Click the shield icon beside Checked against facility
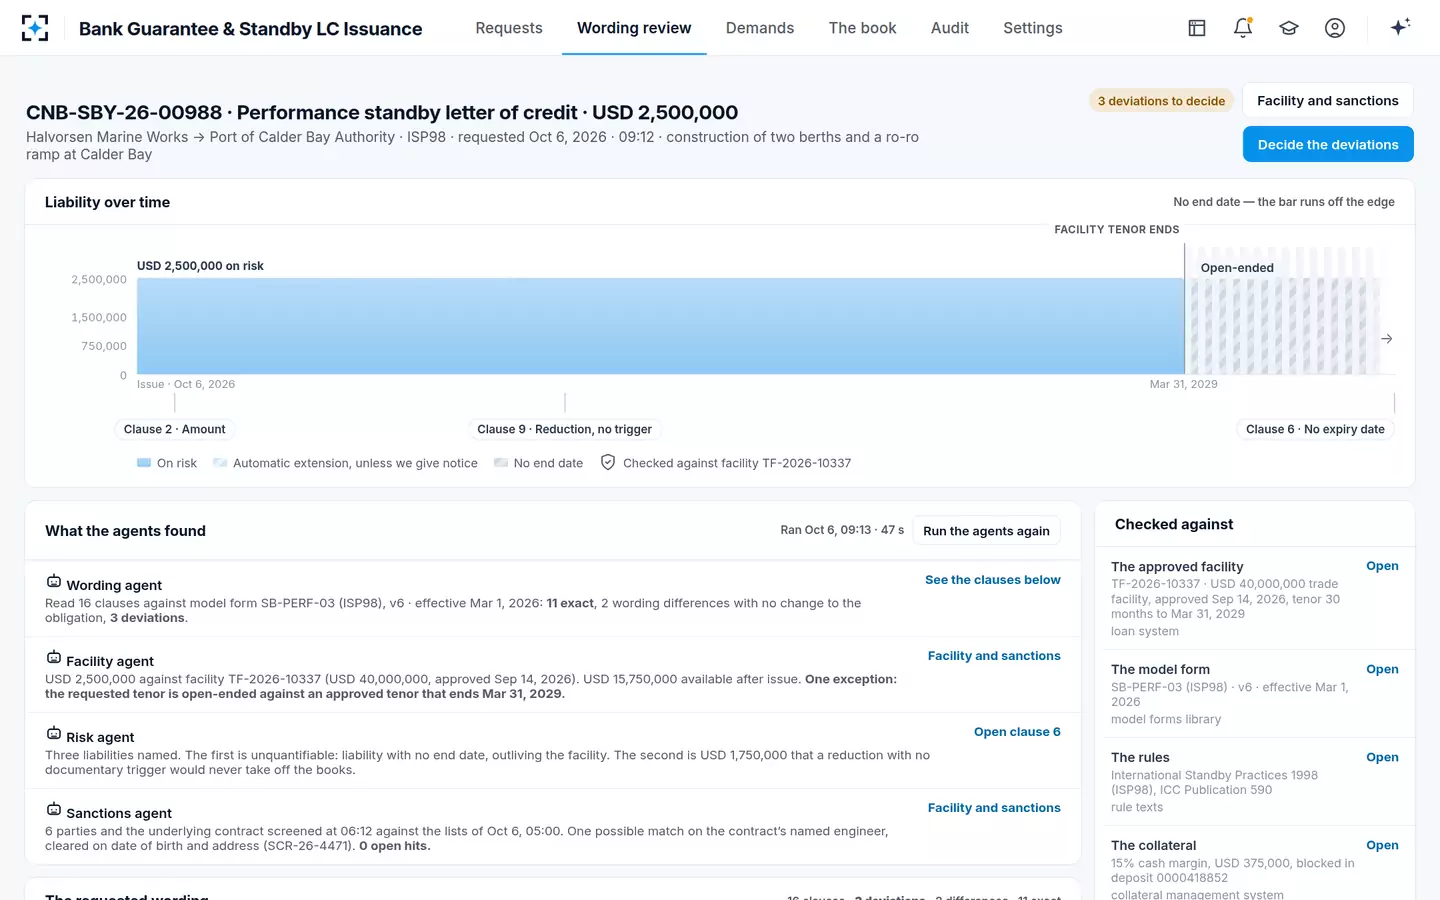 [608, 462]
